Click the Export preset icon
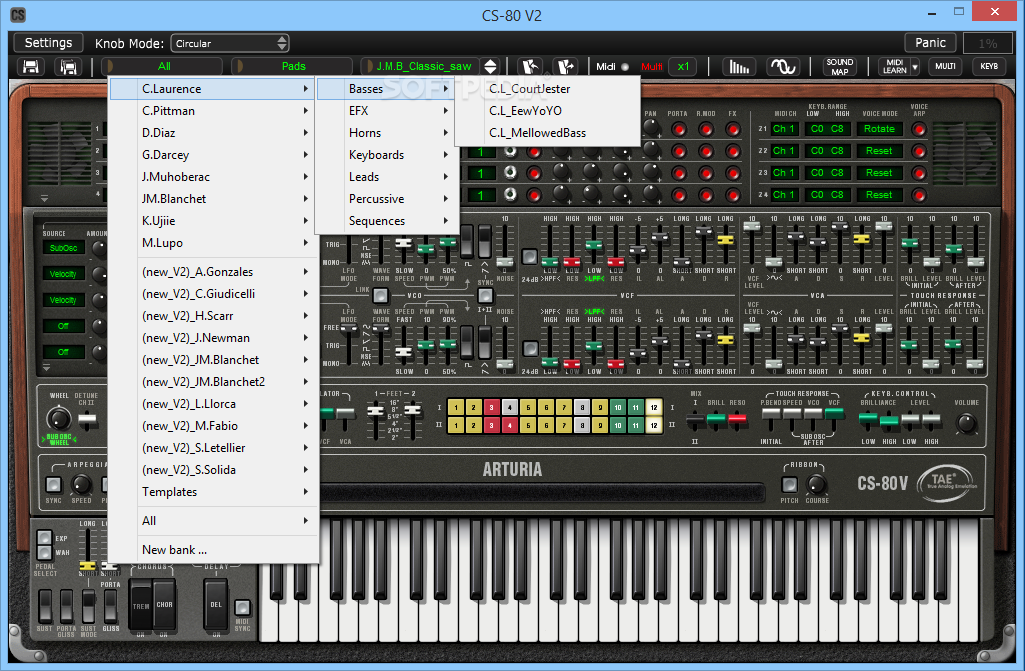This screenshot has width=1025, height=671. 565,67
